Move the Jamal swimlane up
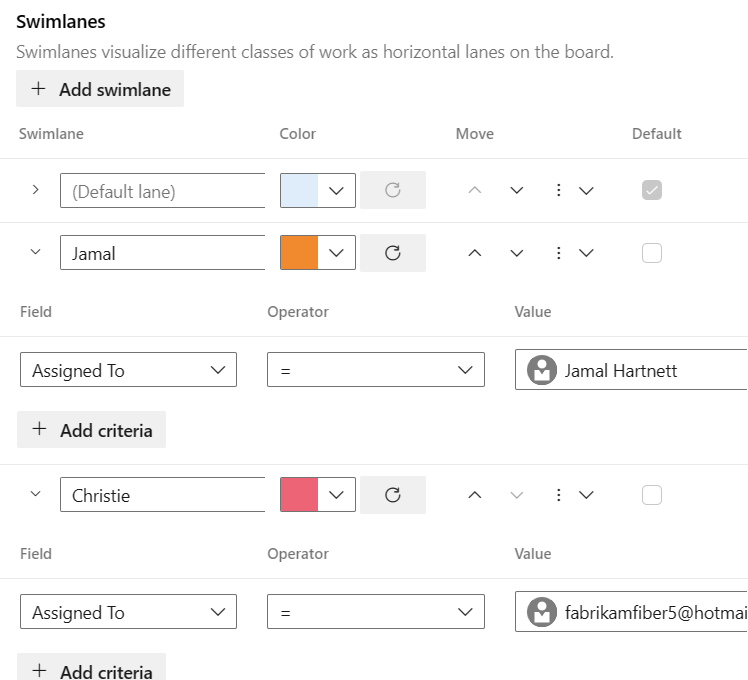The height and width of the screenshot is (680, 748). 475,253
